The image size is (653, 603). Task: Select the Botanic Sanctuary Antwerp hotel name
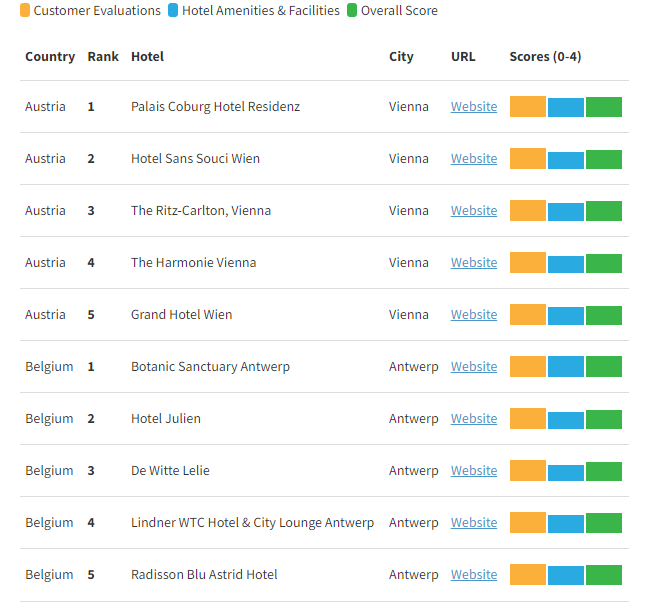tap(210, 367)
